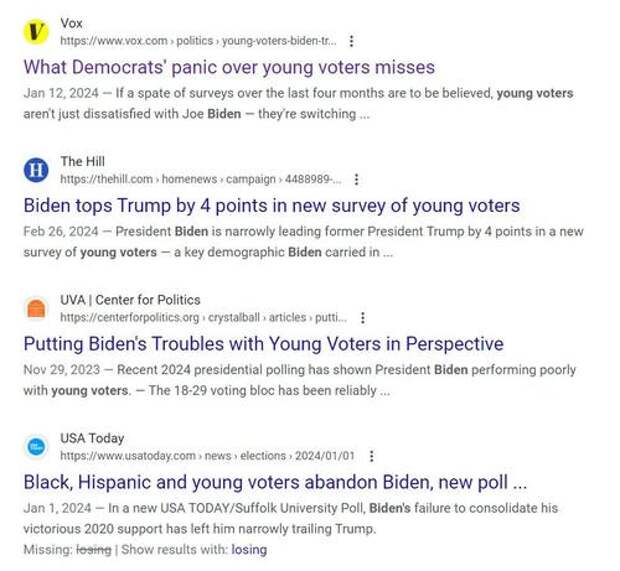Screen dimensions: 620x571
Task: Open three-dot options for The Hill result
Action: [357, 179]
